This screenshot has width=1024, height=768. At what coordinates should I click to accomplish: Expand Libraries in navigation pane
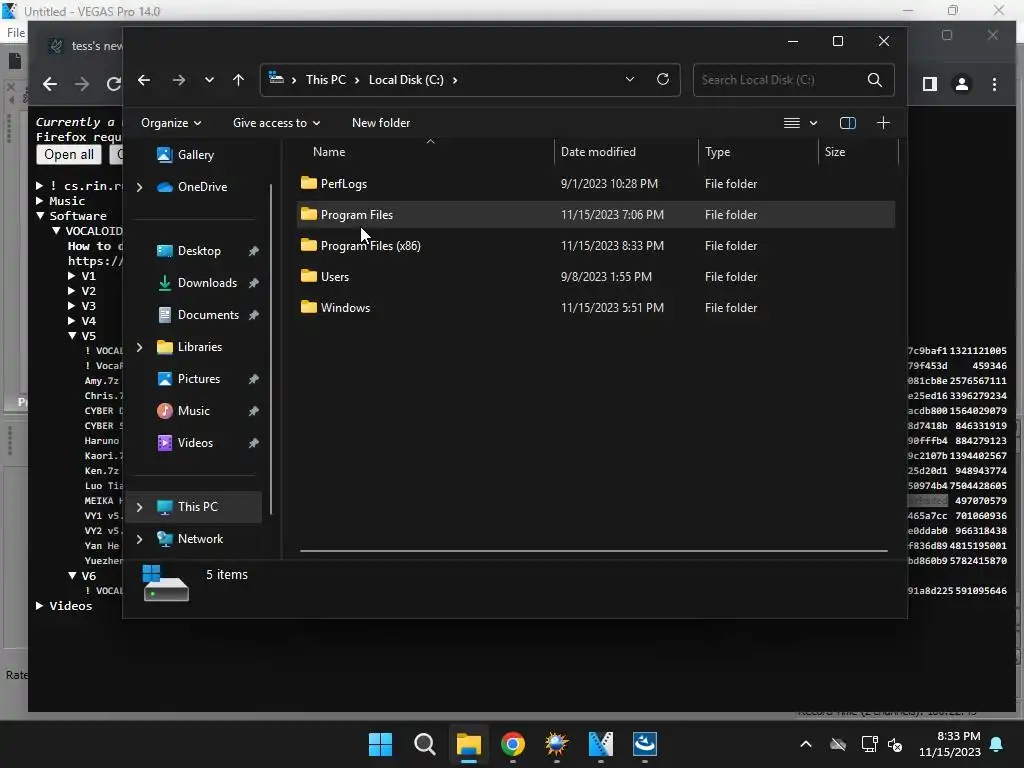coord(139,347)
